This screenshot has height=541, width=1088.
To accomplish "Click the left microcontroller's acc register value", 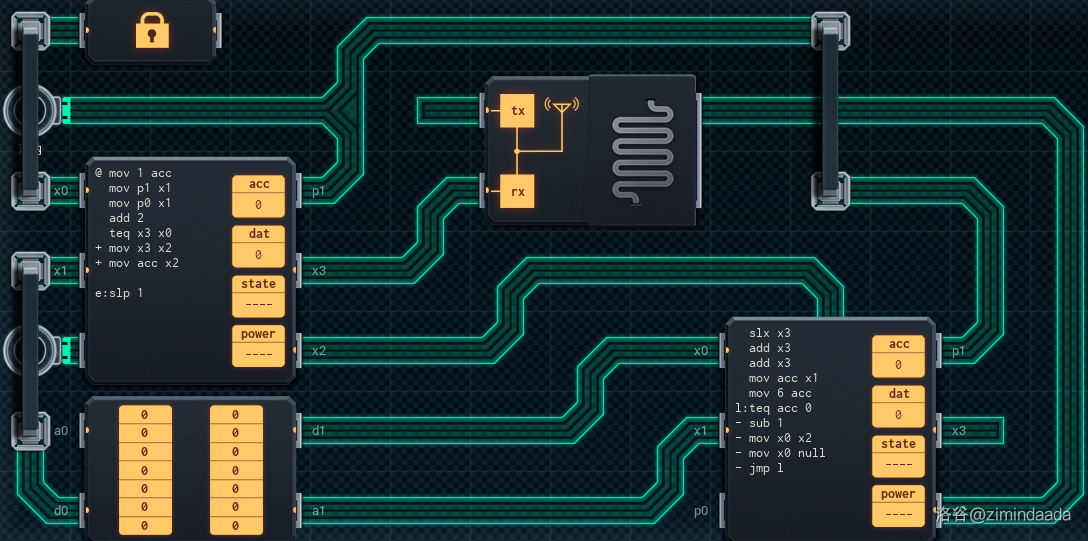I will pos(259,205).
